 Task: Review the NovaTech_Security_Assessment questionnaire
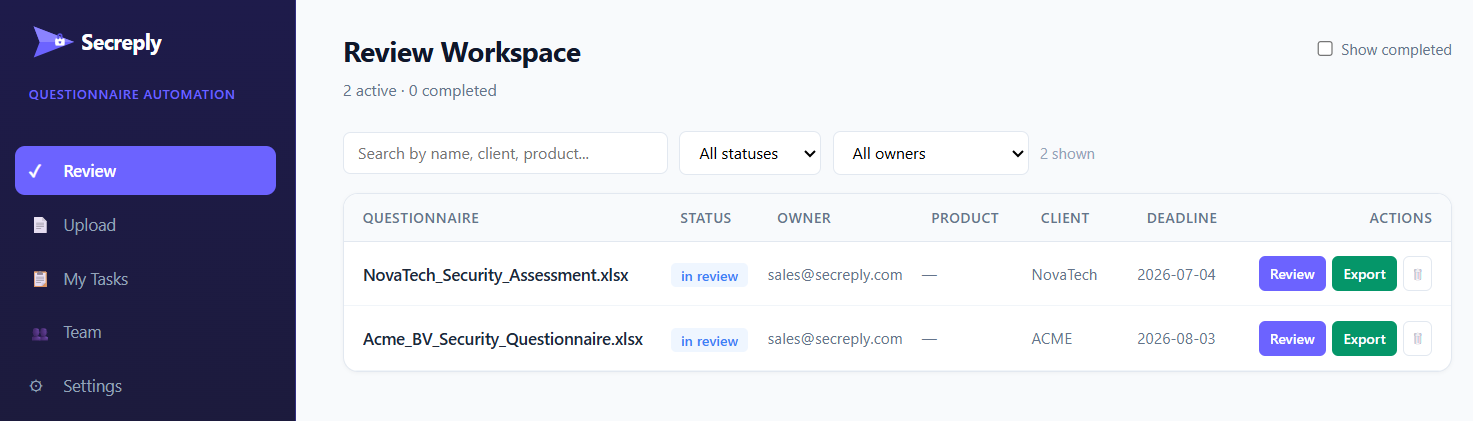point(1292,274)
